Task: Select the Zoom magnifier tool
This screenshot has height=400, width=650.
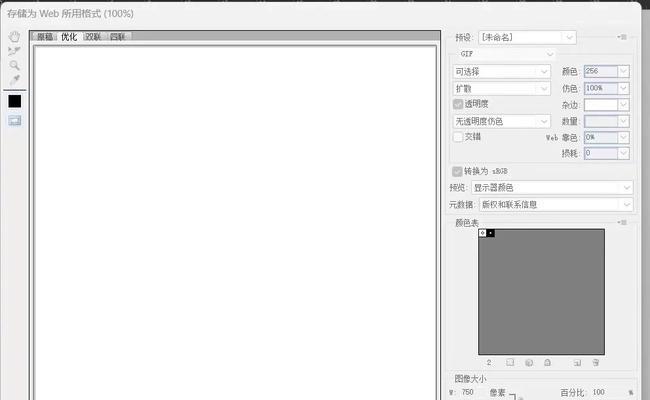Action: [x=15, y=65]
